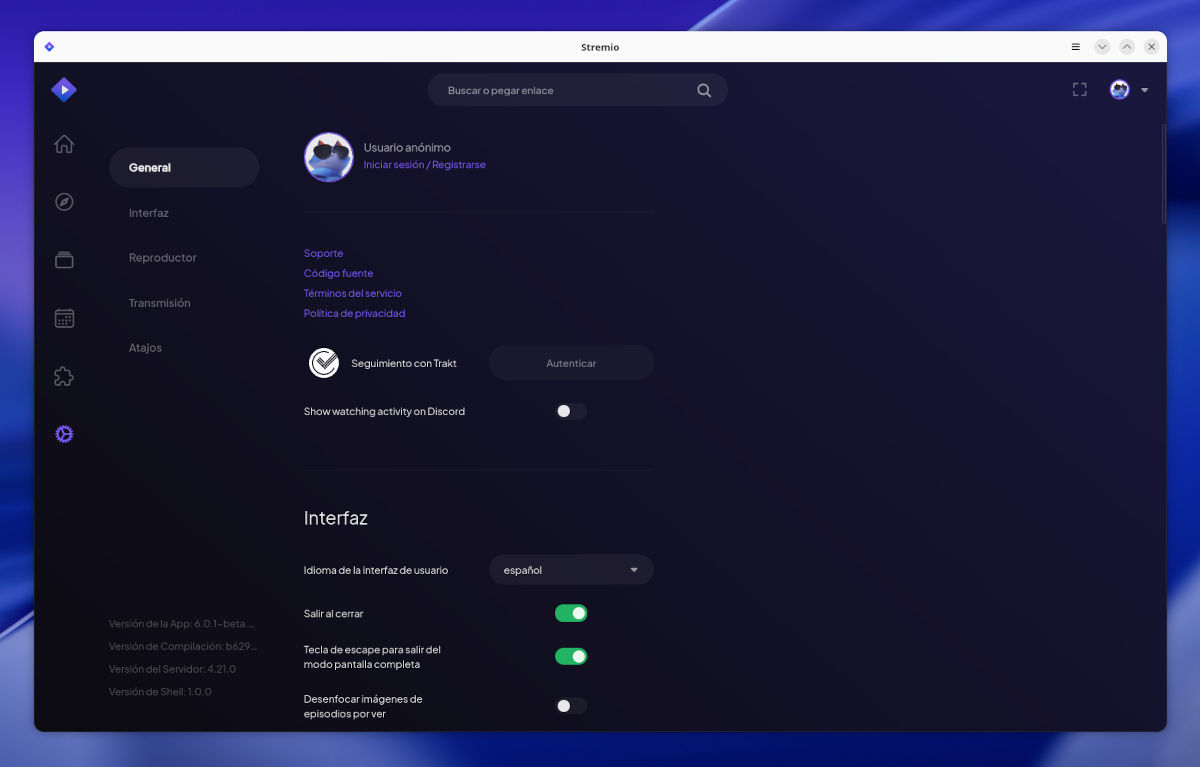Screen dimensions: 1200x767
Task: Click the Interfaz section heading
Action: pyautogui.click(x=336, y=518)
